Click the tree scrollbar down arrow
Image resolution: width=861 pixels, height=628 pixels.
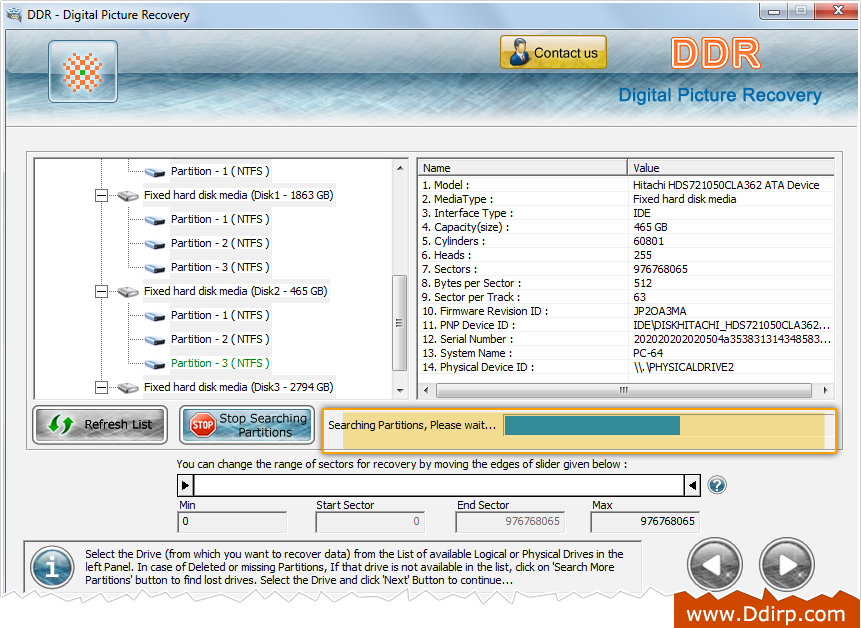[400, 391]
